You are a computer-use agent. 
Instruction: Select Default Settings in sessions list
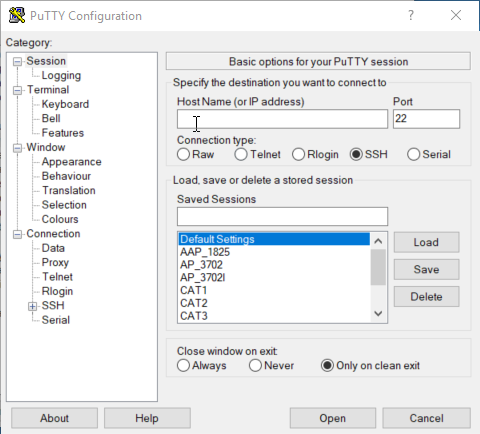point(274,239)
